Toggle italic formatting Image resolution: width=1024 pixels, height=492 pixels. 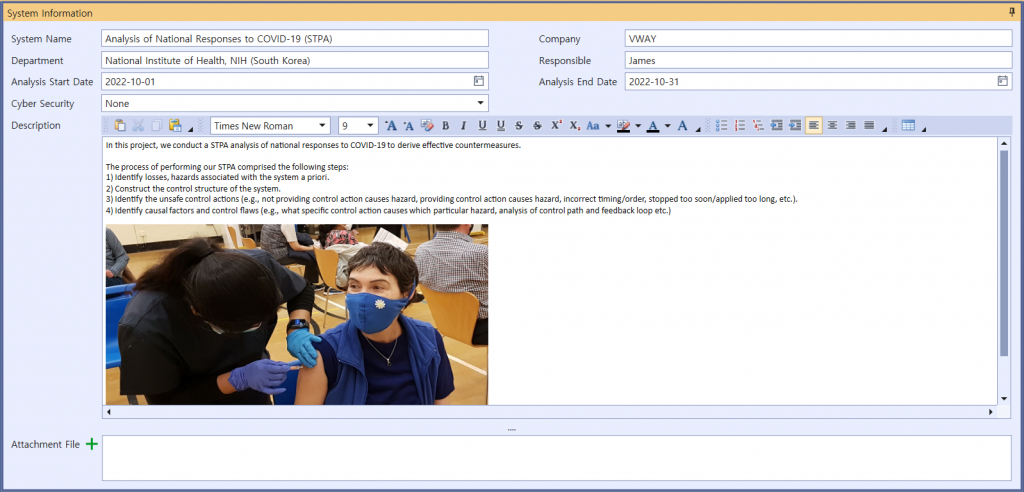pyautogui.click(x=464, y=125)
